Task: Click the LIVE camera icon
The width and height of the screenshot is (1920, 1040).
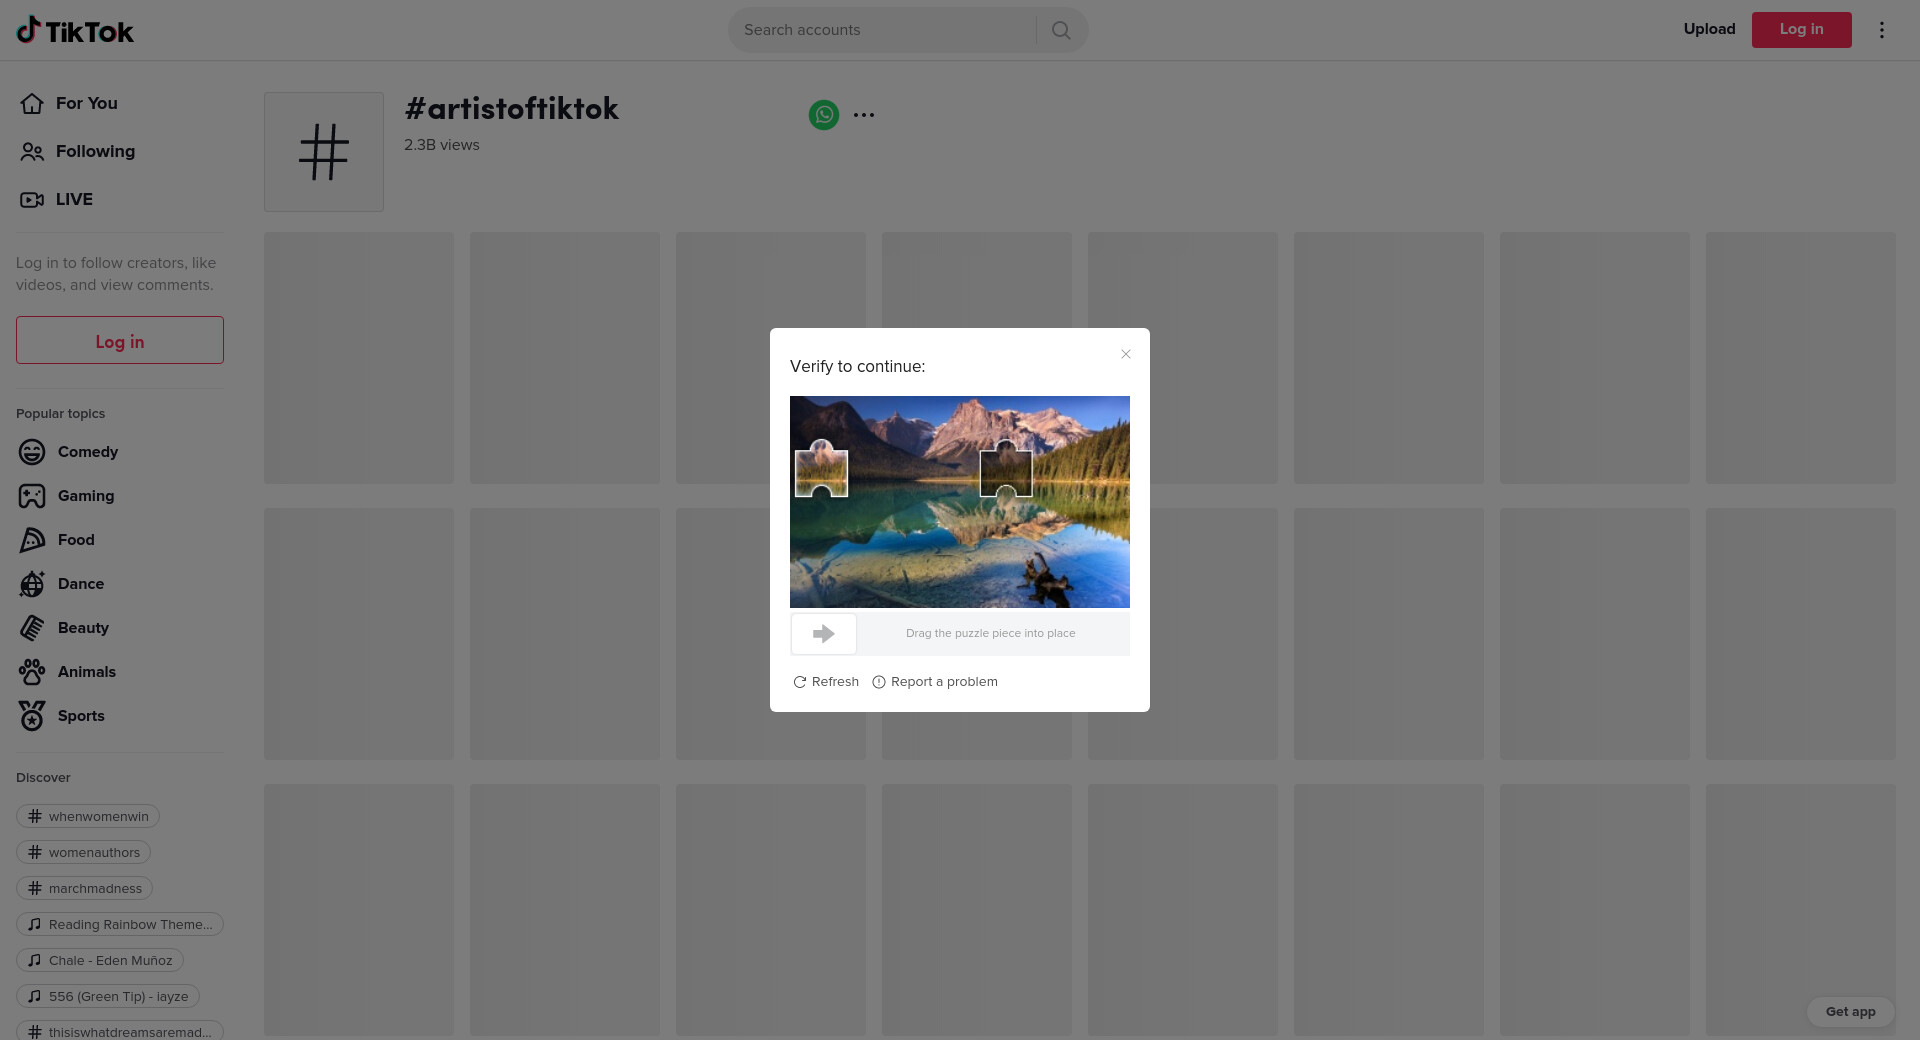Action: [x=32, y=199]
